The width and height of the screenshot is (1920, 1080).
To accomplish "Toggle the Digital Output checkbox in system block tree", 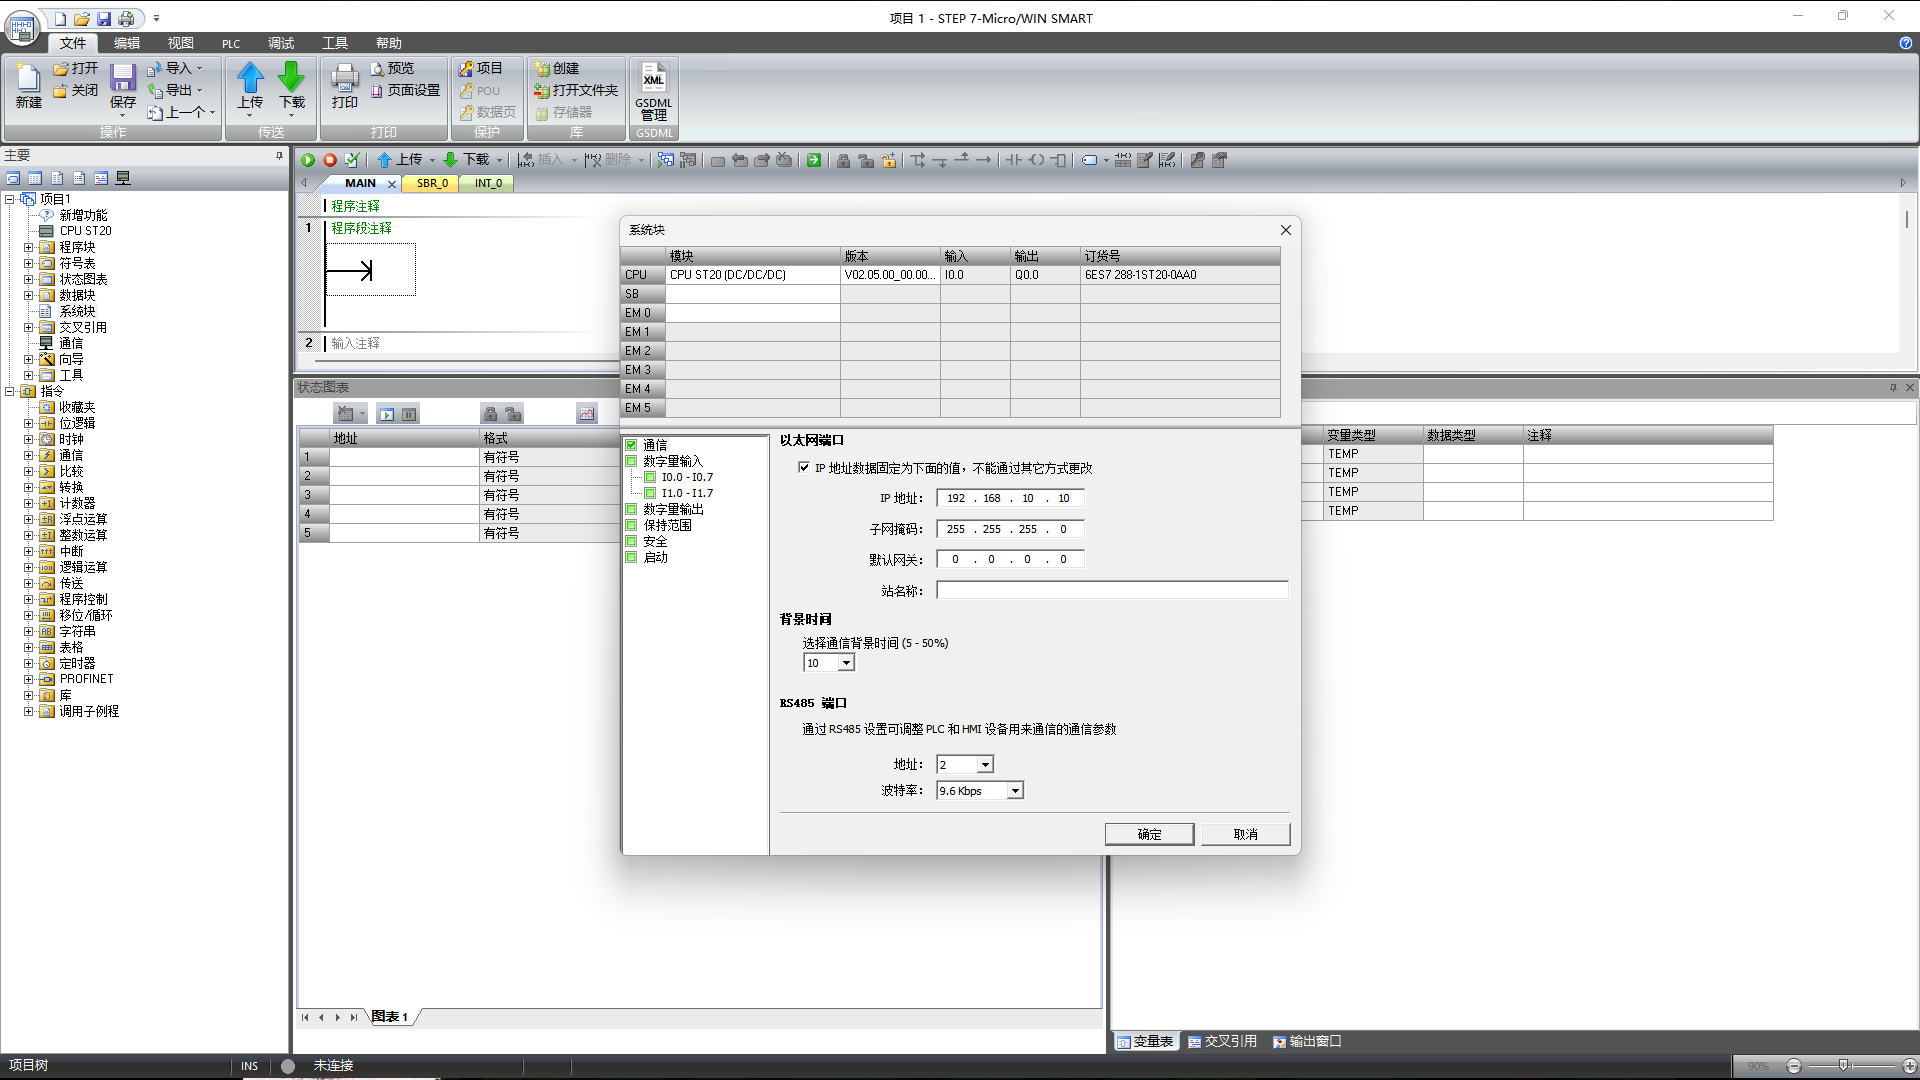I will pyautogui.click(x=632, y=509).
